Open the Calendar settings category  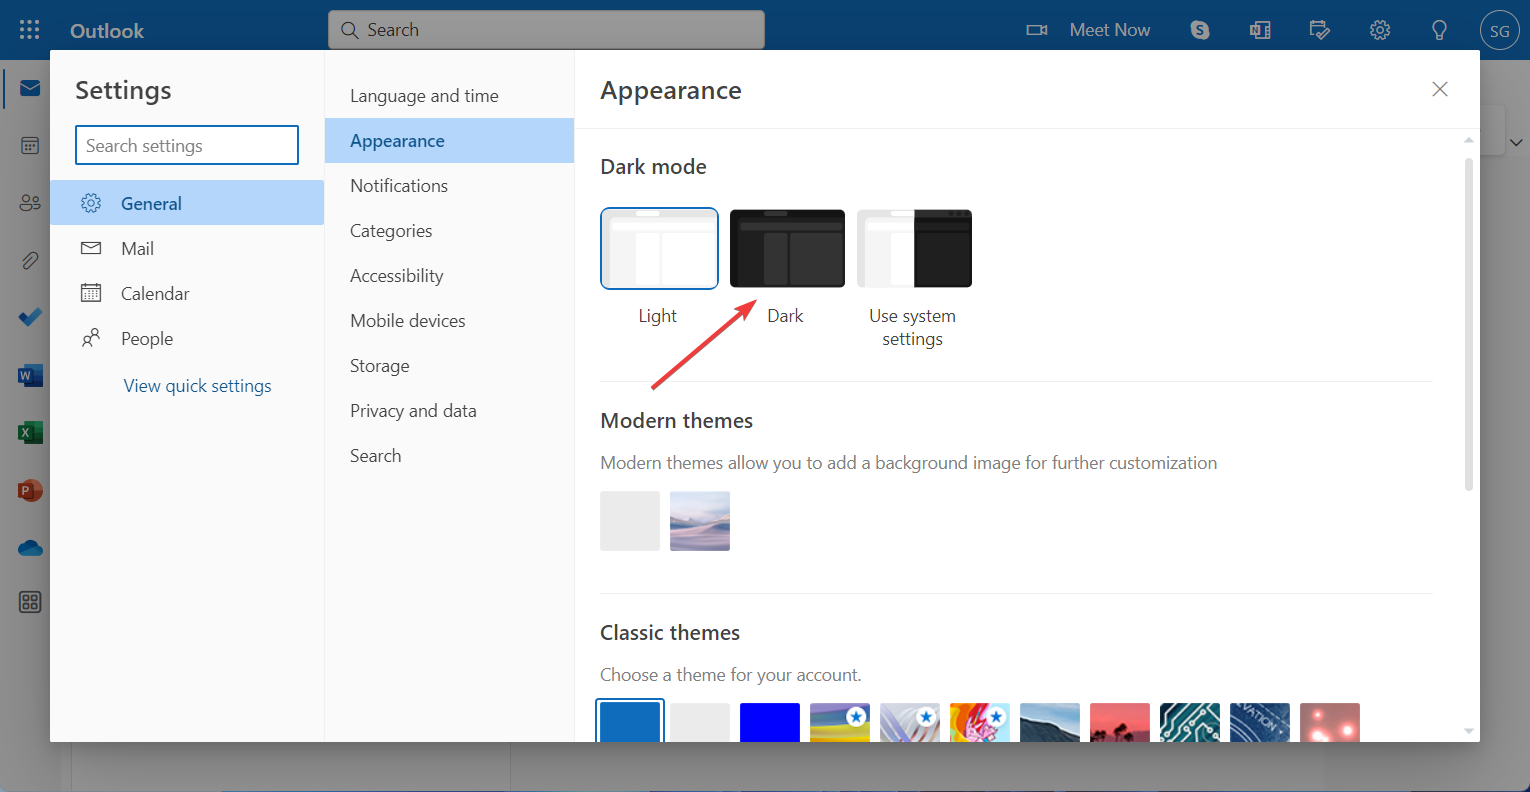point(187,293)
